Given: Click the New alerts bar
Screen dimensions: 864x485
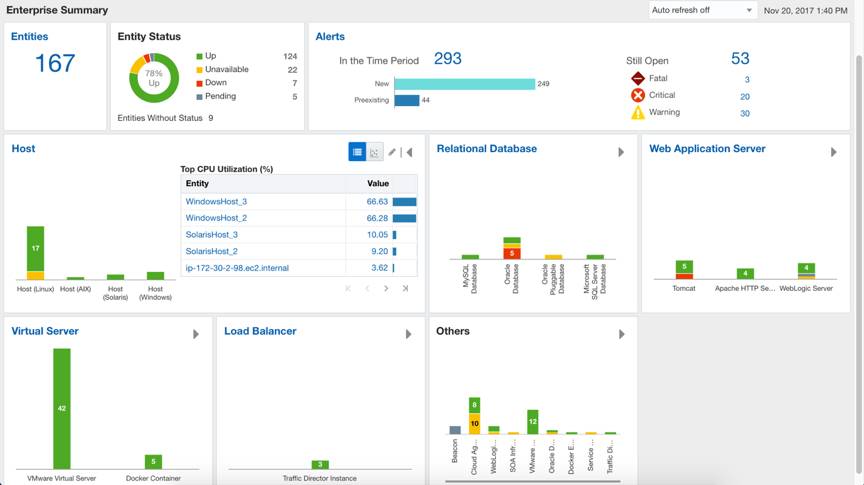Looking at the screenshot, I should pyautogui.click(x=465, y=84).
